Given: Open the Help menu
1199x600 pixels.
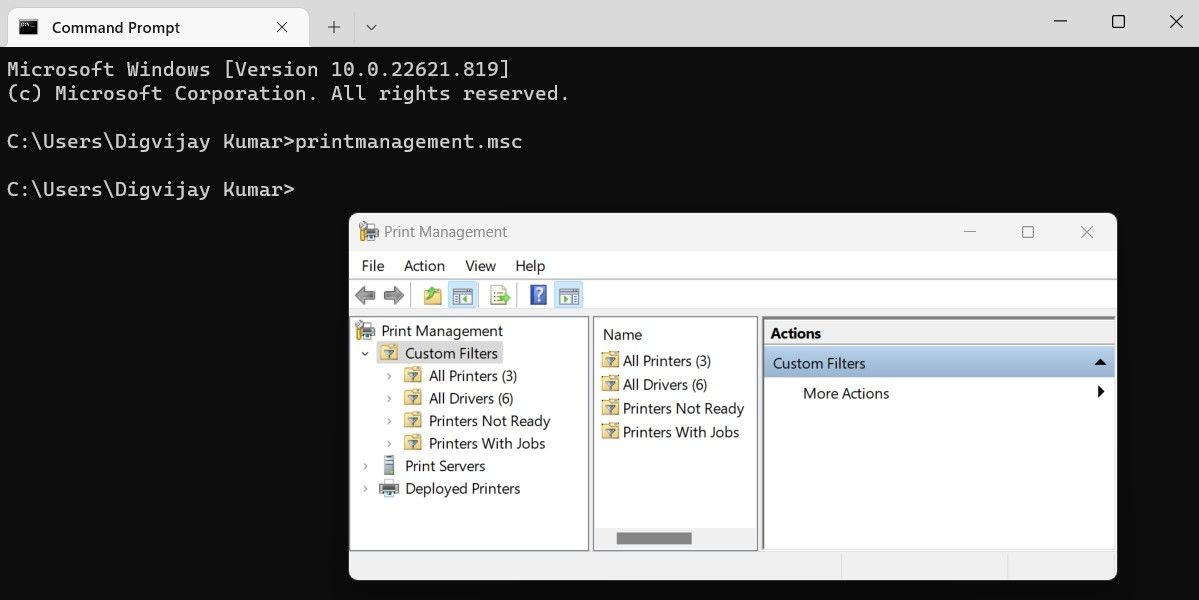Looking at the screenshot, I should point(530,266).
